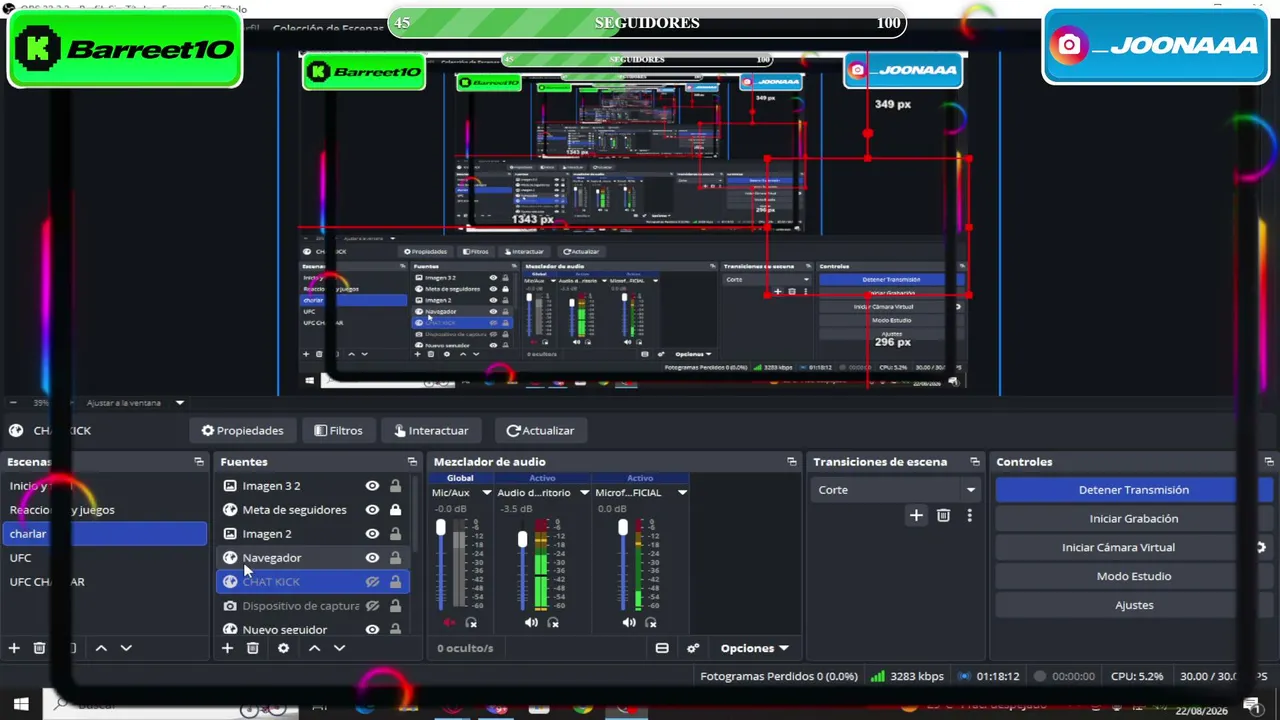The image size is (1280, 720).
Task: Undock the Controles panel
Action: coord(1268,462)
